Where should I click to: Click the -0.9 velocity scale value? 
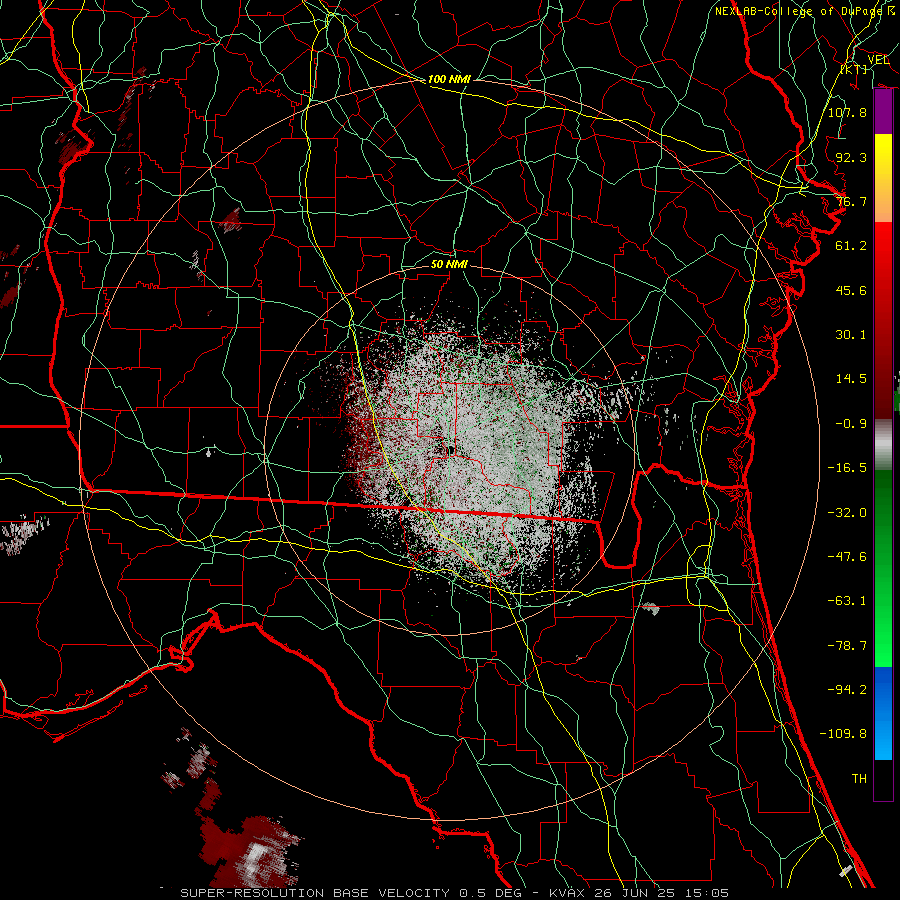[851, 424]
